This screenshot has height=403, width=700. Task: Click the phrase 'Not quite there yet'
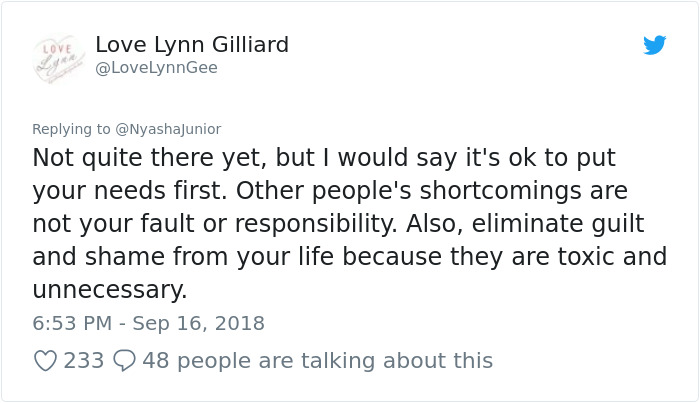pyautogui.click(x=150, y=158)
